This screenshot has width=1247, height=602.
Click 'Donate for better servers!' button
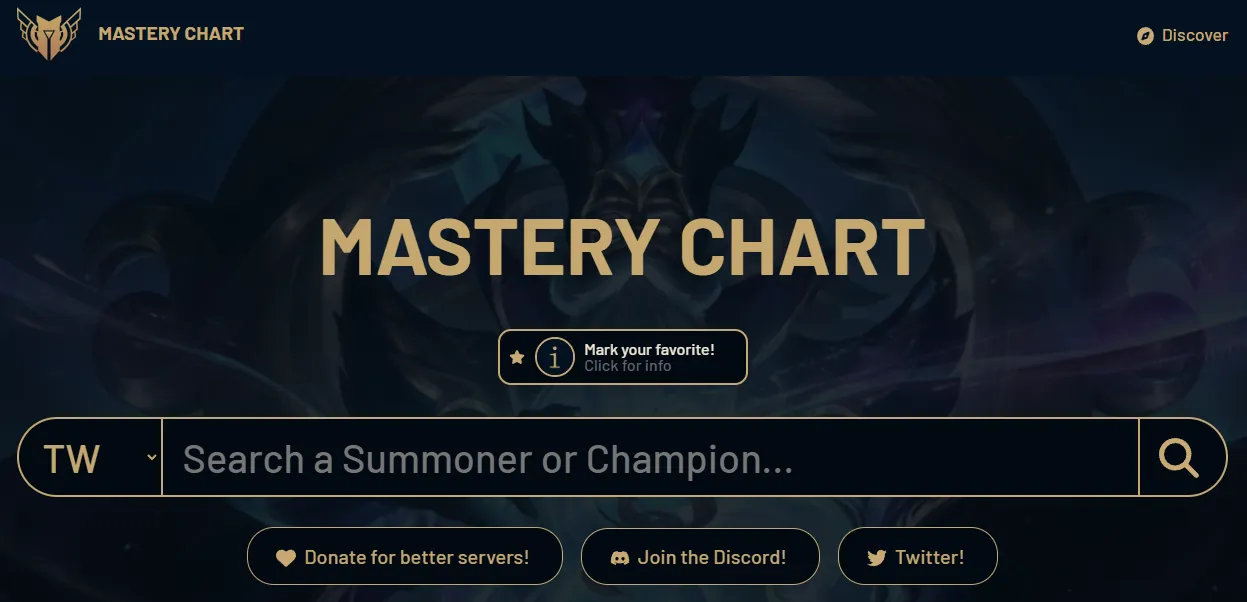pos(405,557)
